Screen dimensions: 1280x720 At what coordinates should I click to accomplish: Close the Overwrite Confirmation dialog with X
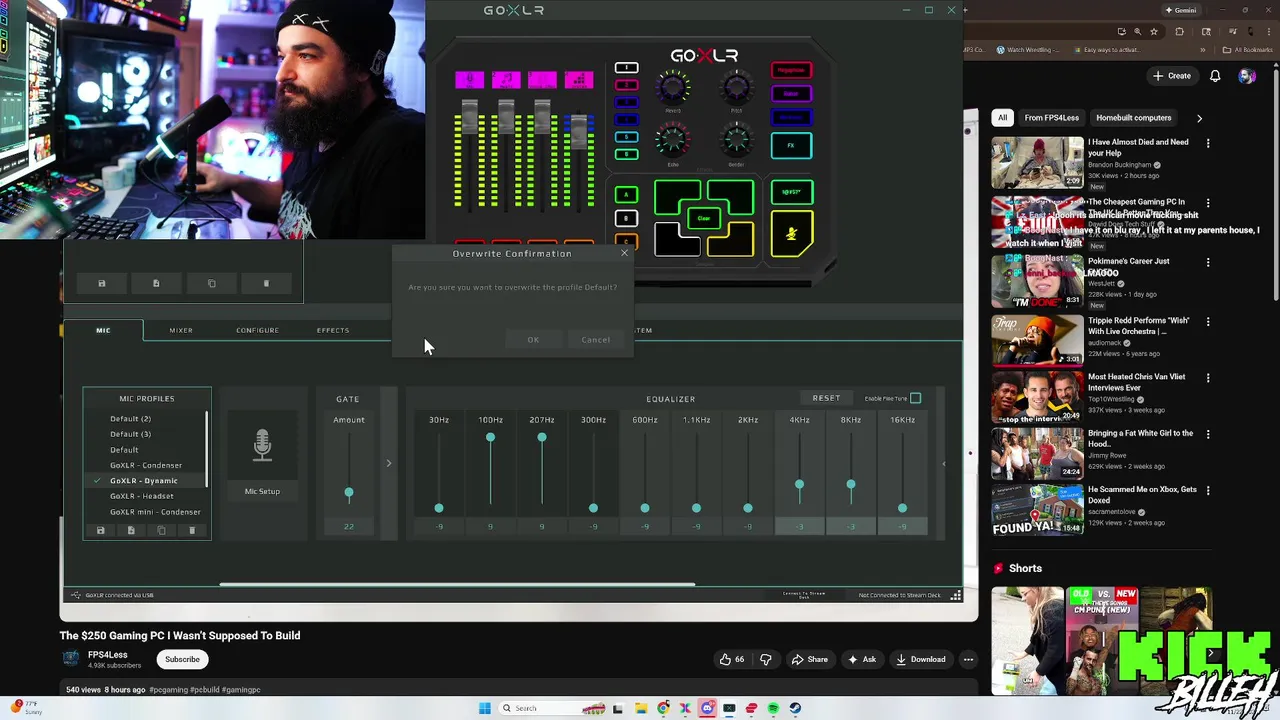coord(624,253)
